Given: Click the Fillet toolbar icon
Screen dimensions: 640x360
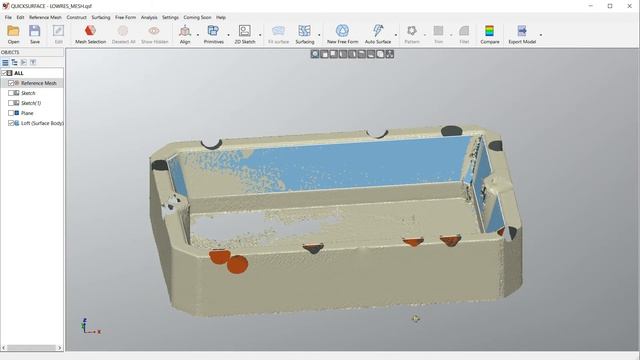Looking at the screenshot, I should tap(464, 31).
